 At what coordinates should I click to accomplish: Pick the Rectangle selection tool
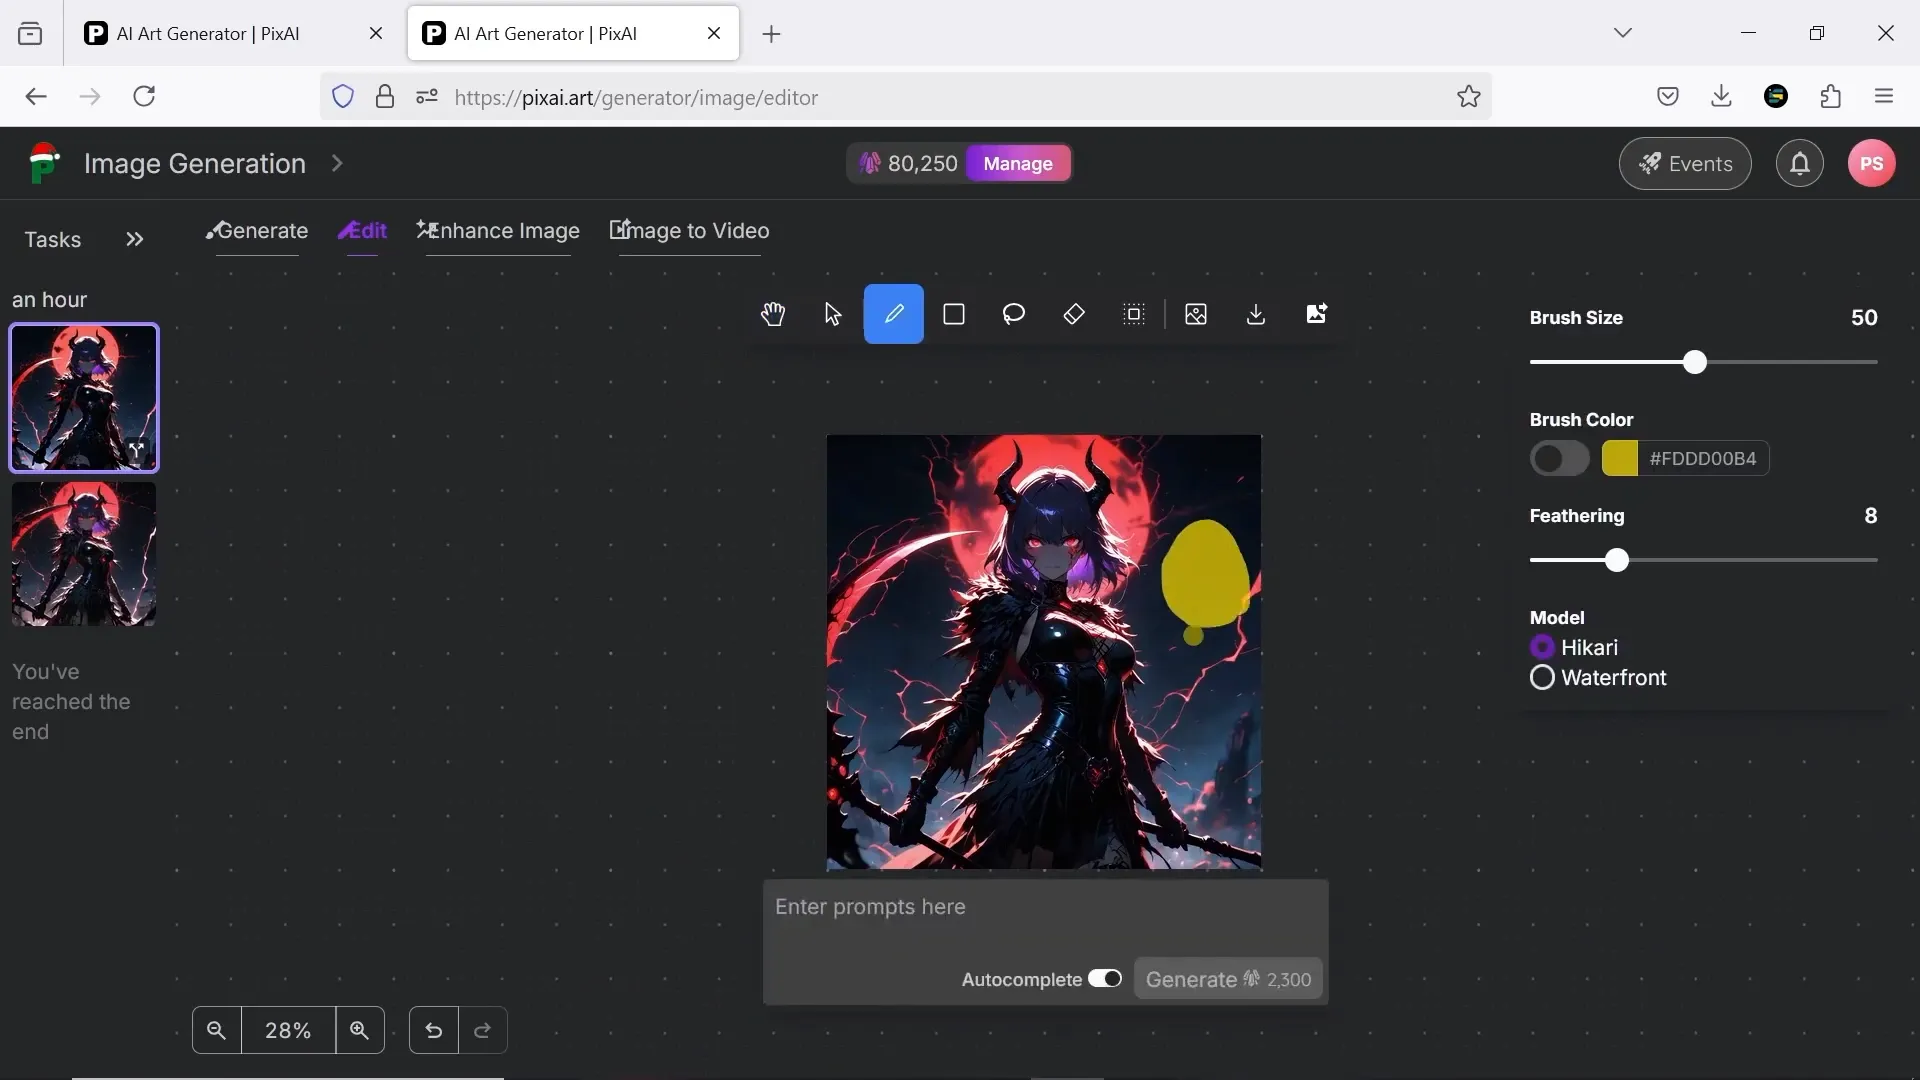(954, 314)
